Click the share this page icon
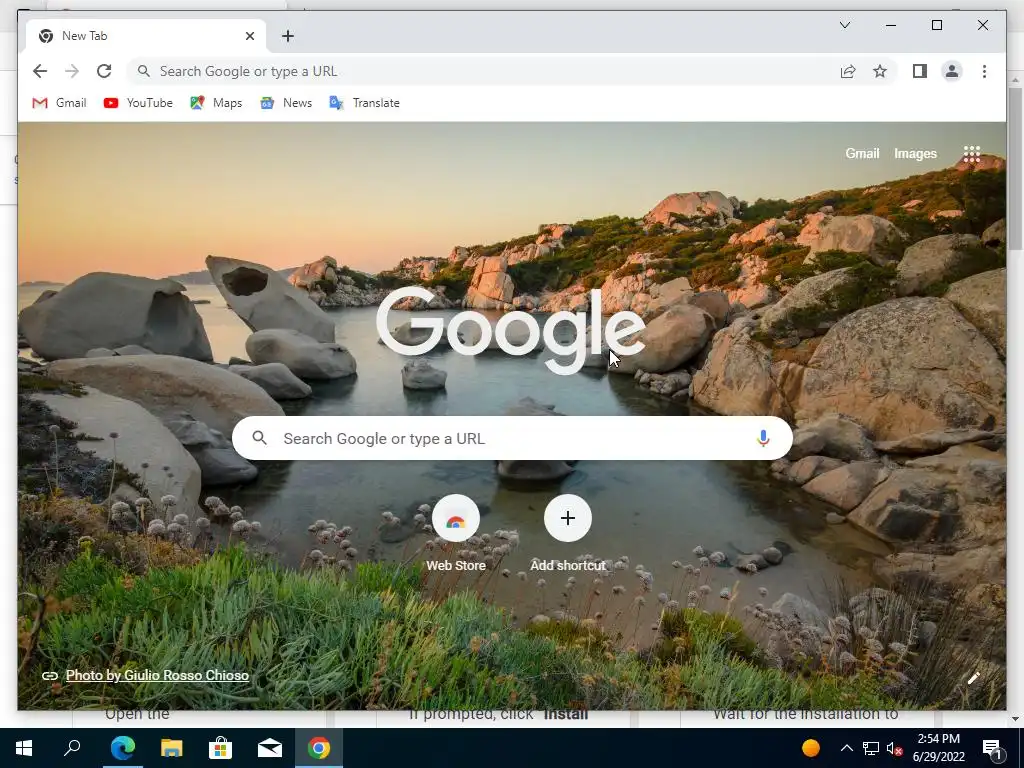 tap(848, 71)
